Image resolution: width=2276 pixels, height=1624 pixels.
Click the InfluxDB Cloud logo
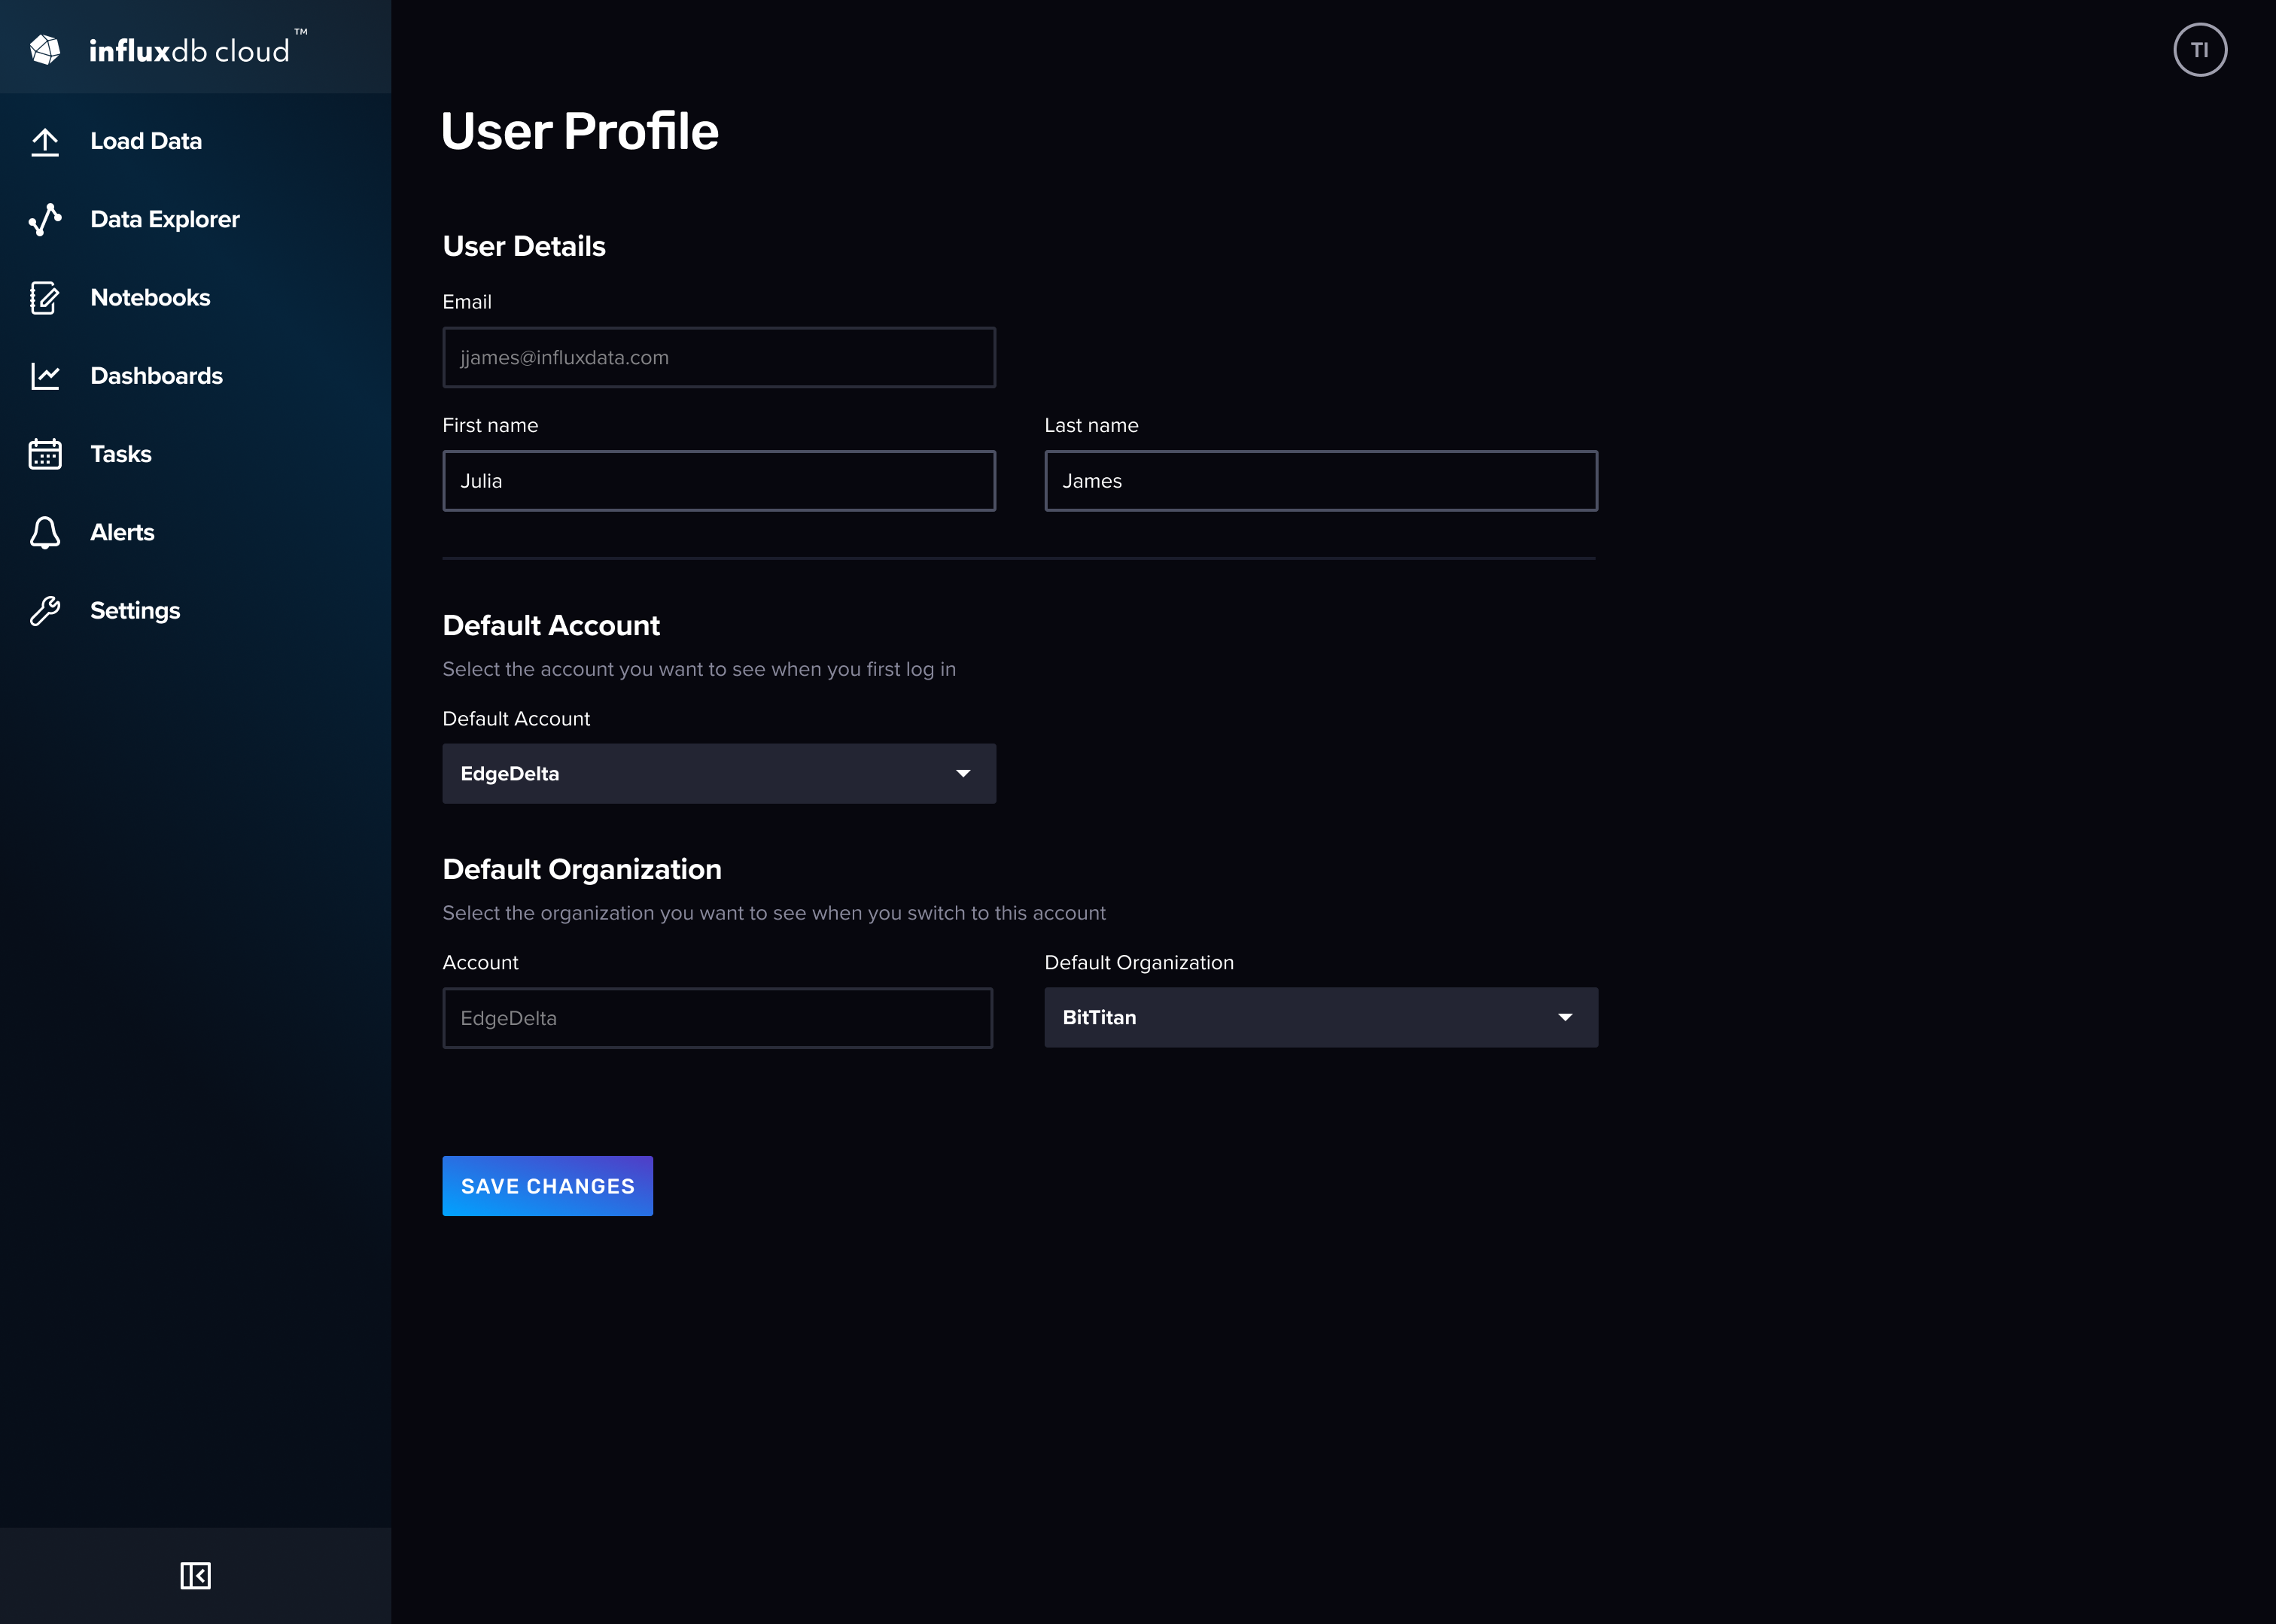[170, 47]
